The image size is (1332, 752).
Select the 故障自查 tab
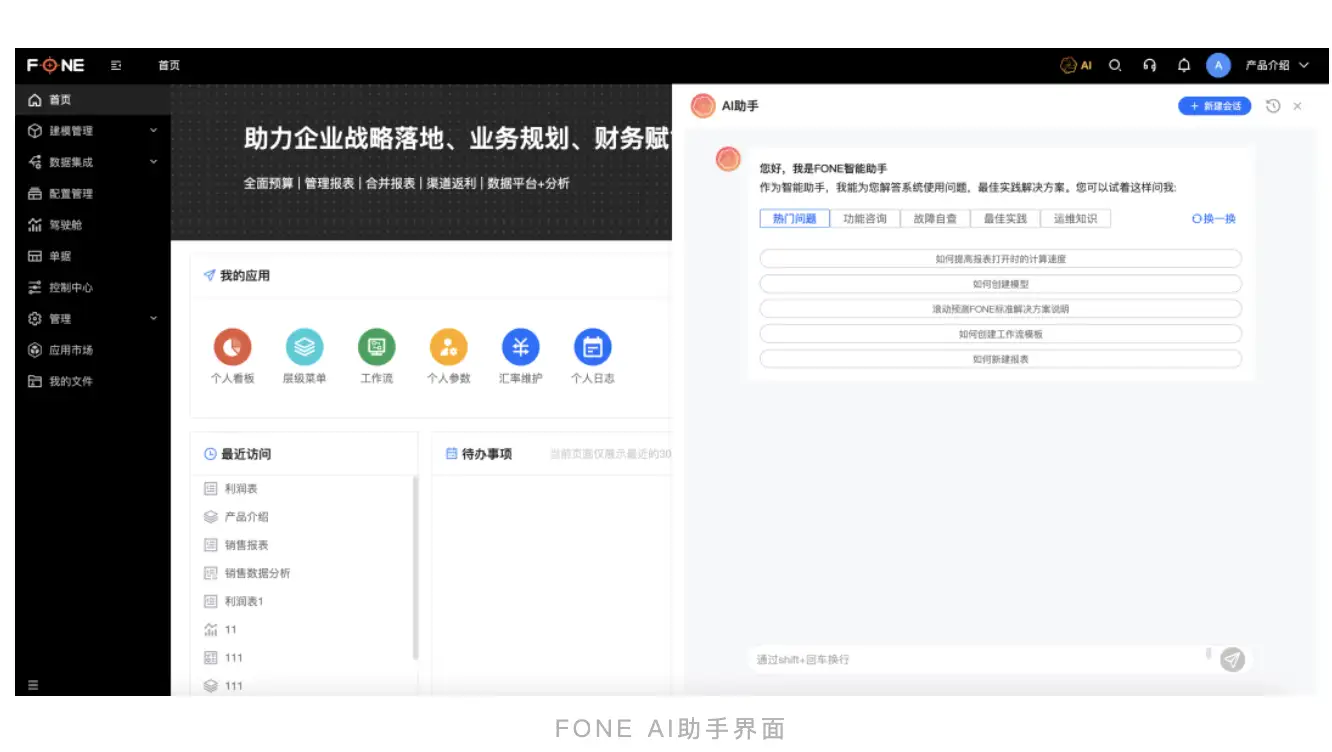click(935, 219)
